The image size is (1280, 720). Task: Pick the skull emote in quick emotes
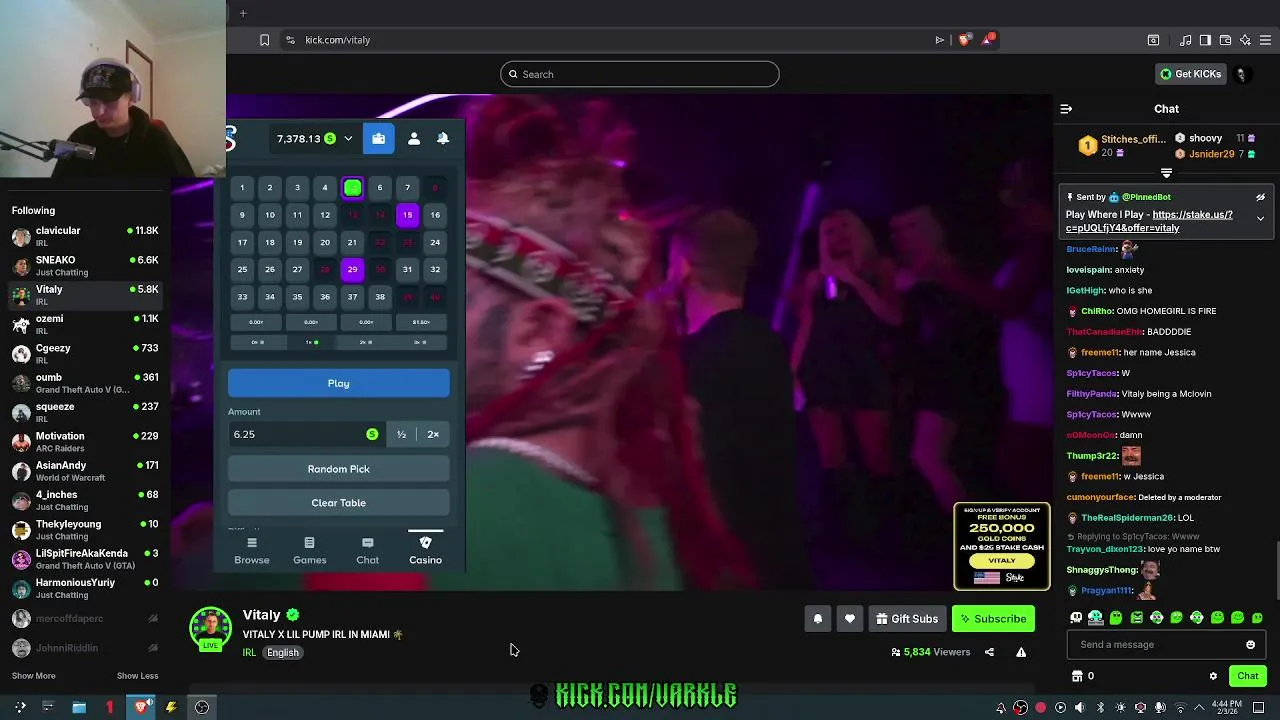1076,618
